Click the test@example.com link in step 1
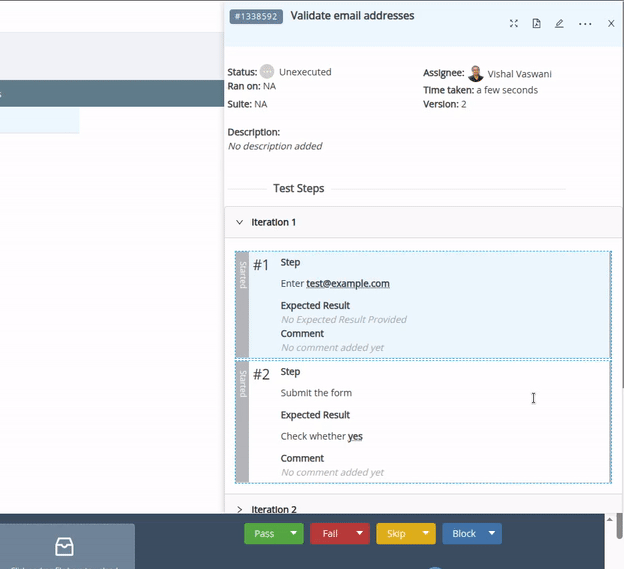Viewport: 624px width, 569px height. (348, 284)
